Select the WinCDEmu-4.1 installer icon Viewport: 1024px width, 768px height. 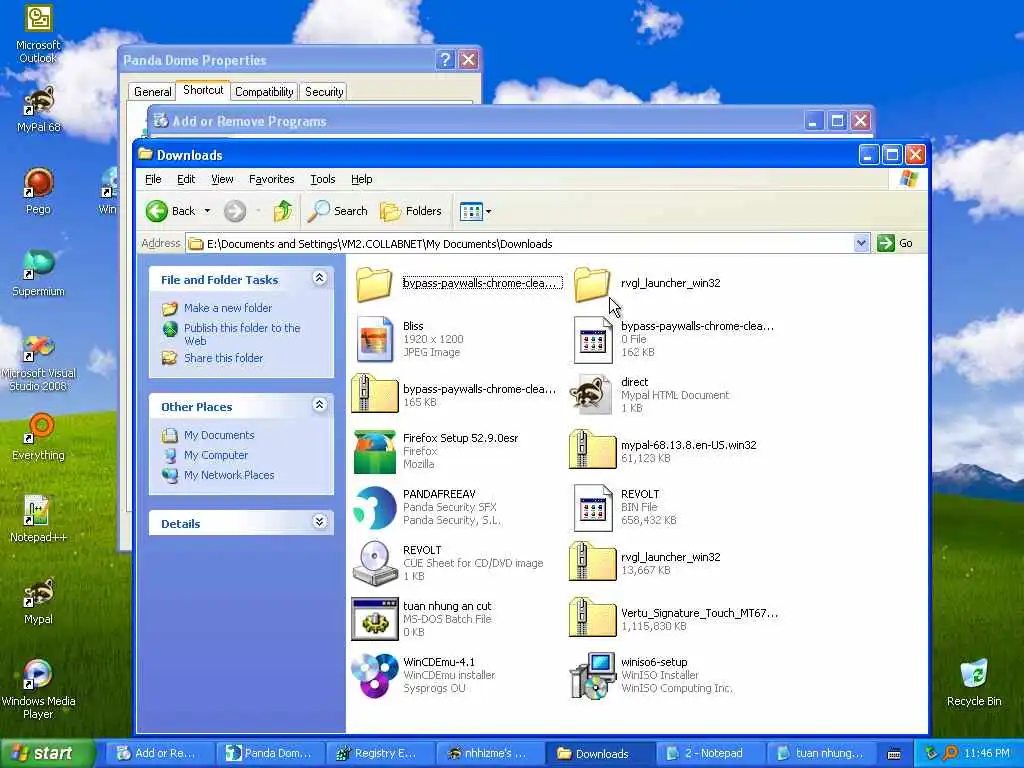click(374, 675)
